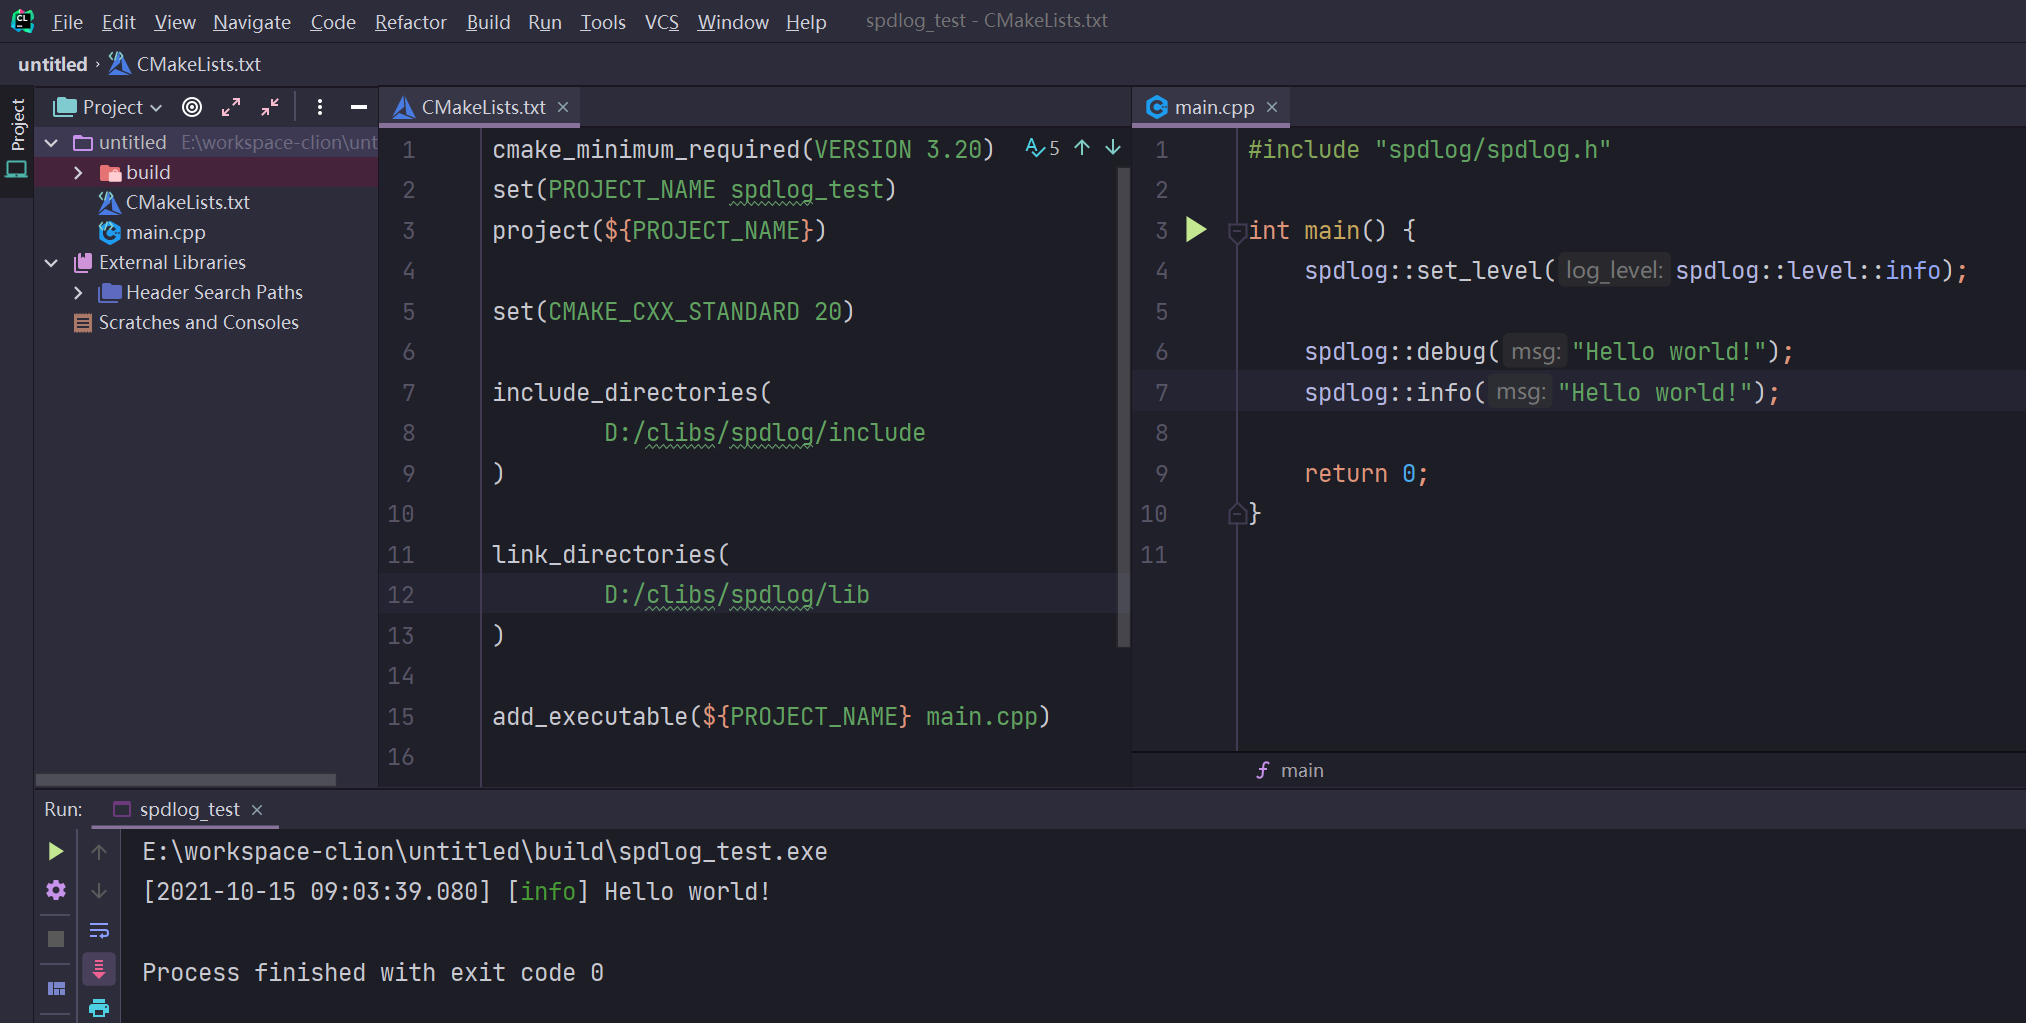Toggle scroll to end of console output

[x=99, y=969]
